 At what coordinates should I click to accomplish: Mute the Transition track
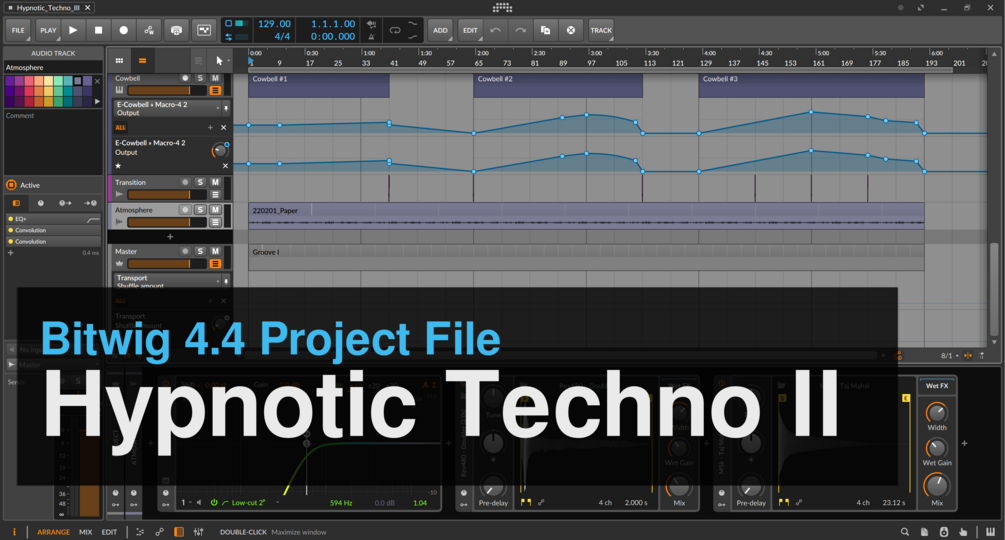click(215, 183)
